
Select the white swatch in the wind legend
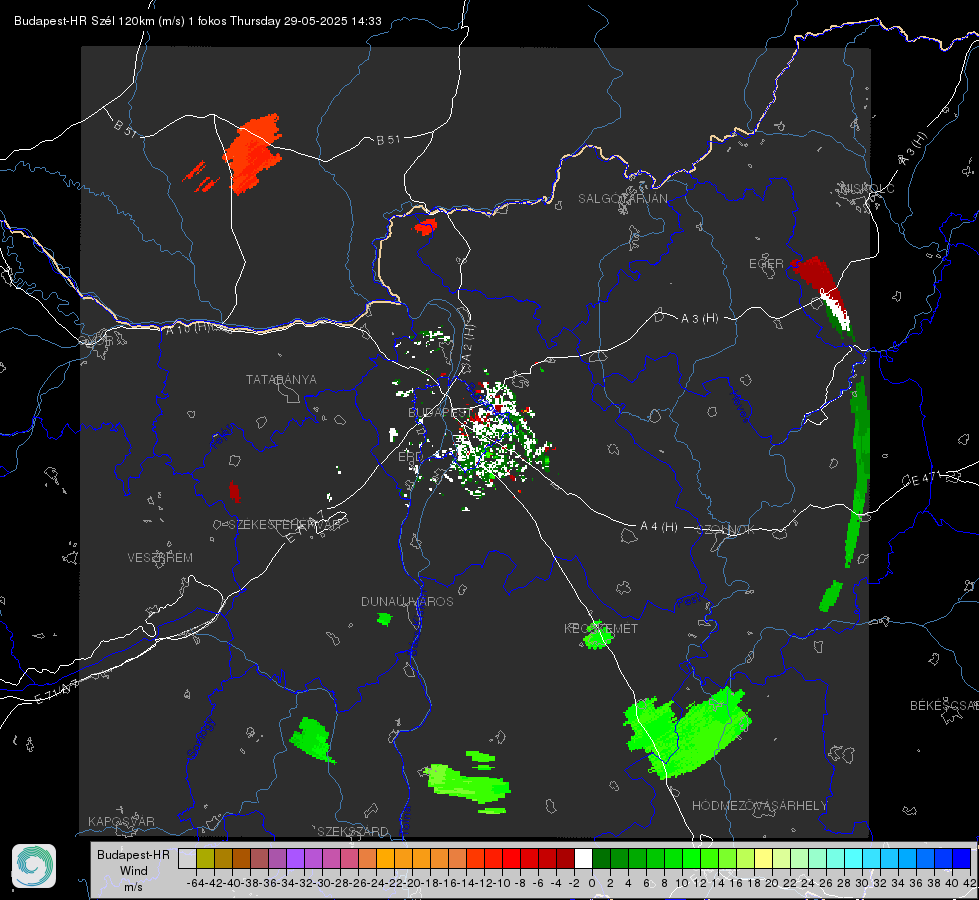pos(583,858)
